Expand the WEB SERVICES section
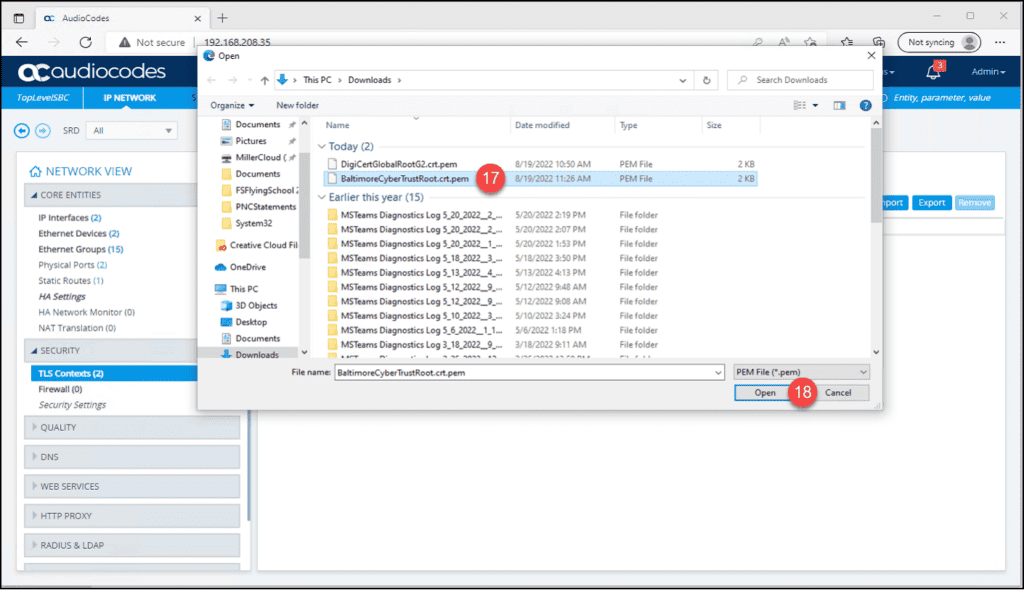The width and height of the screenshot is (1024, 590). 132,486
